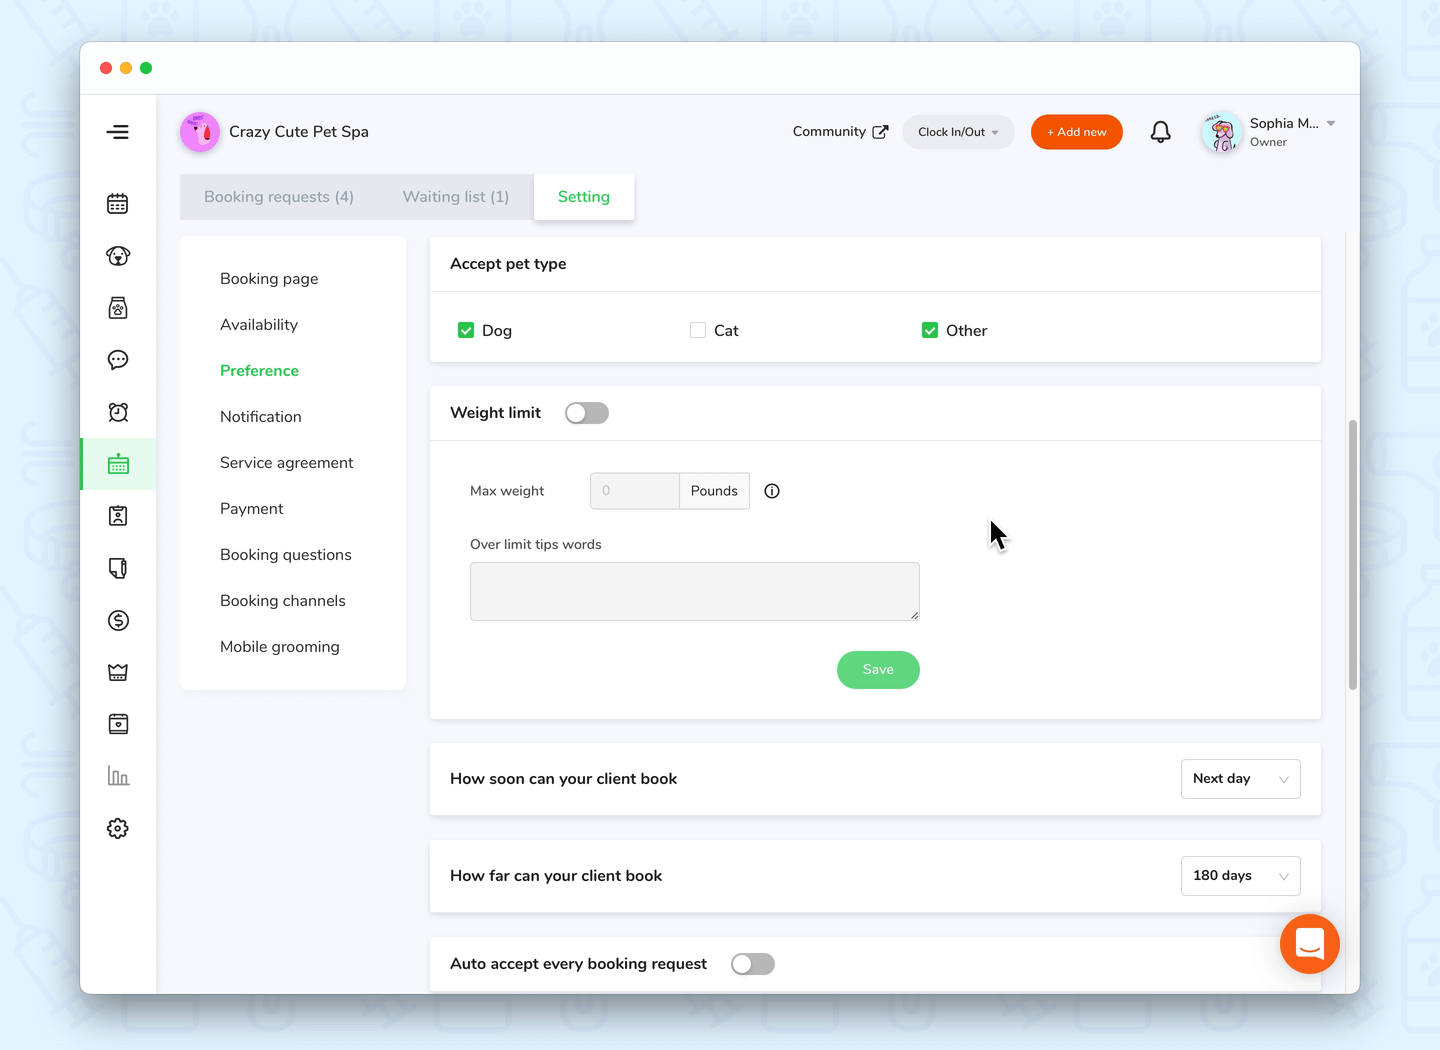Click the Pounds unit label
The height and width of the screenshot is (1050, 1440).
click(x=714, y=491)
